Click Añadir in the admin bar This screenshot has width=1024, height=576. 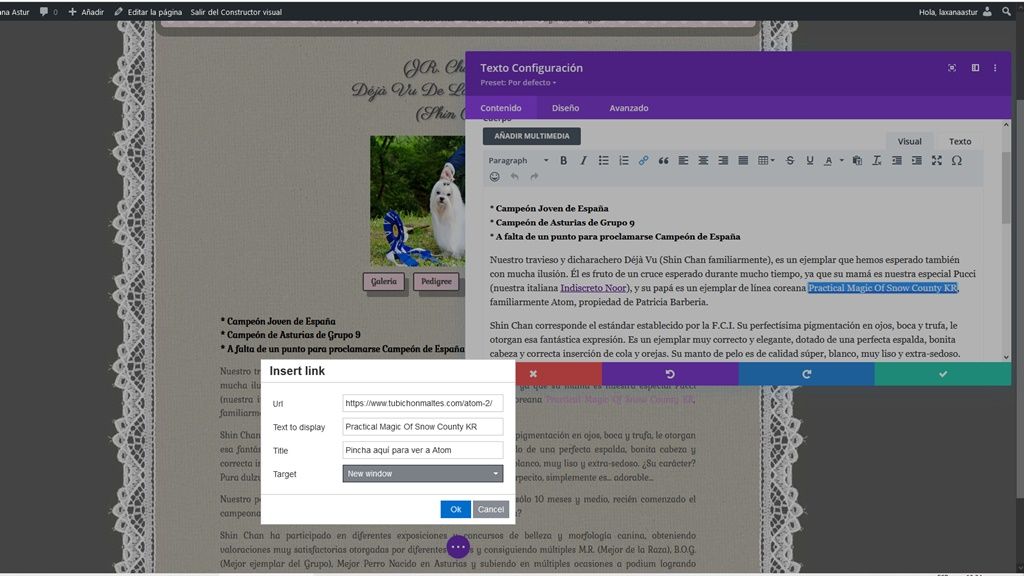(86, 12)
